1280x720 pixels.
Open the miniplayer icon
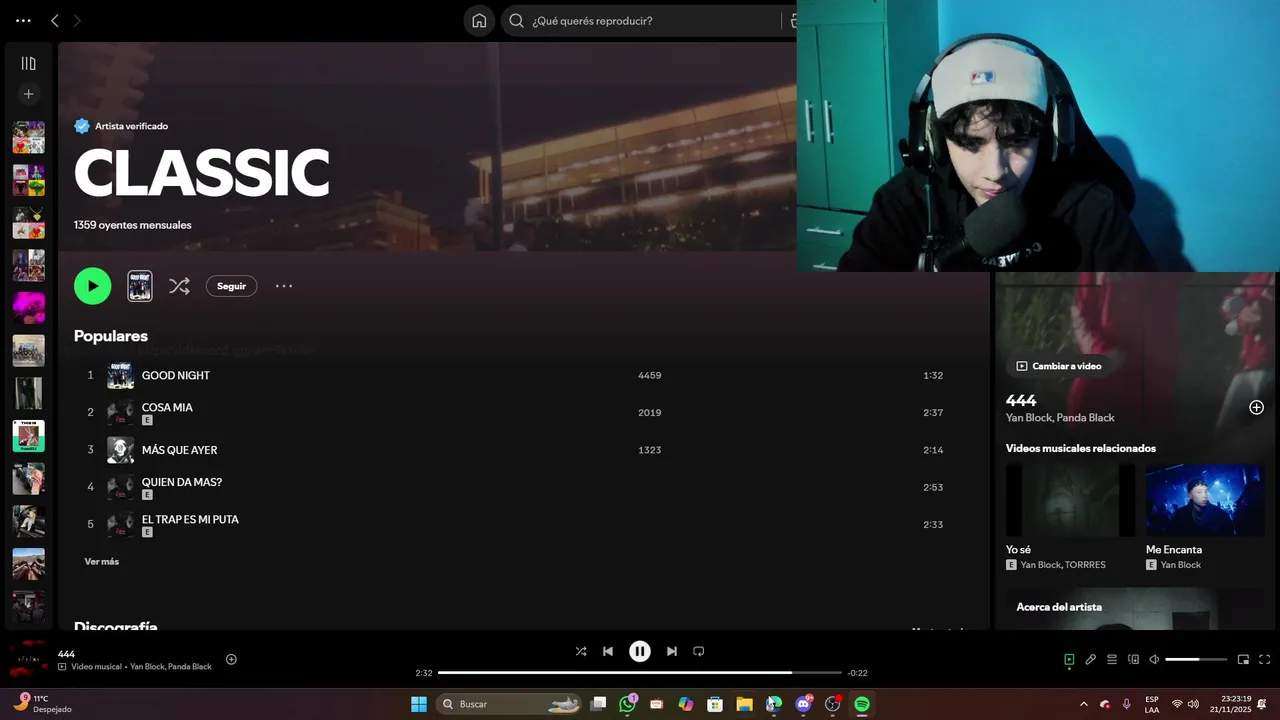(1243, 660)
